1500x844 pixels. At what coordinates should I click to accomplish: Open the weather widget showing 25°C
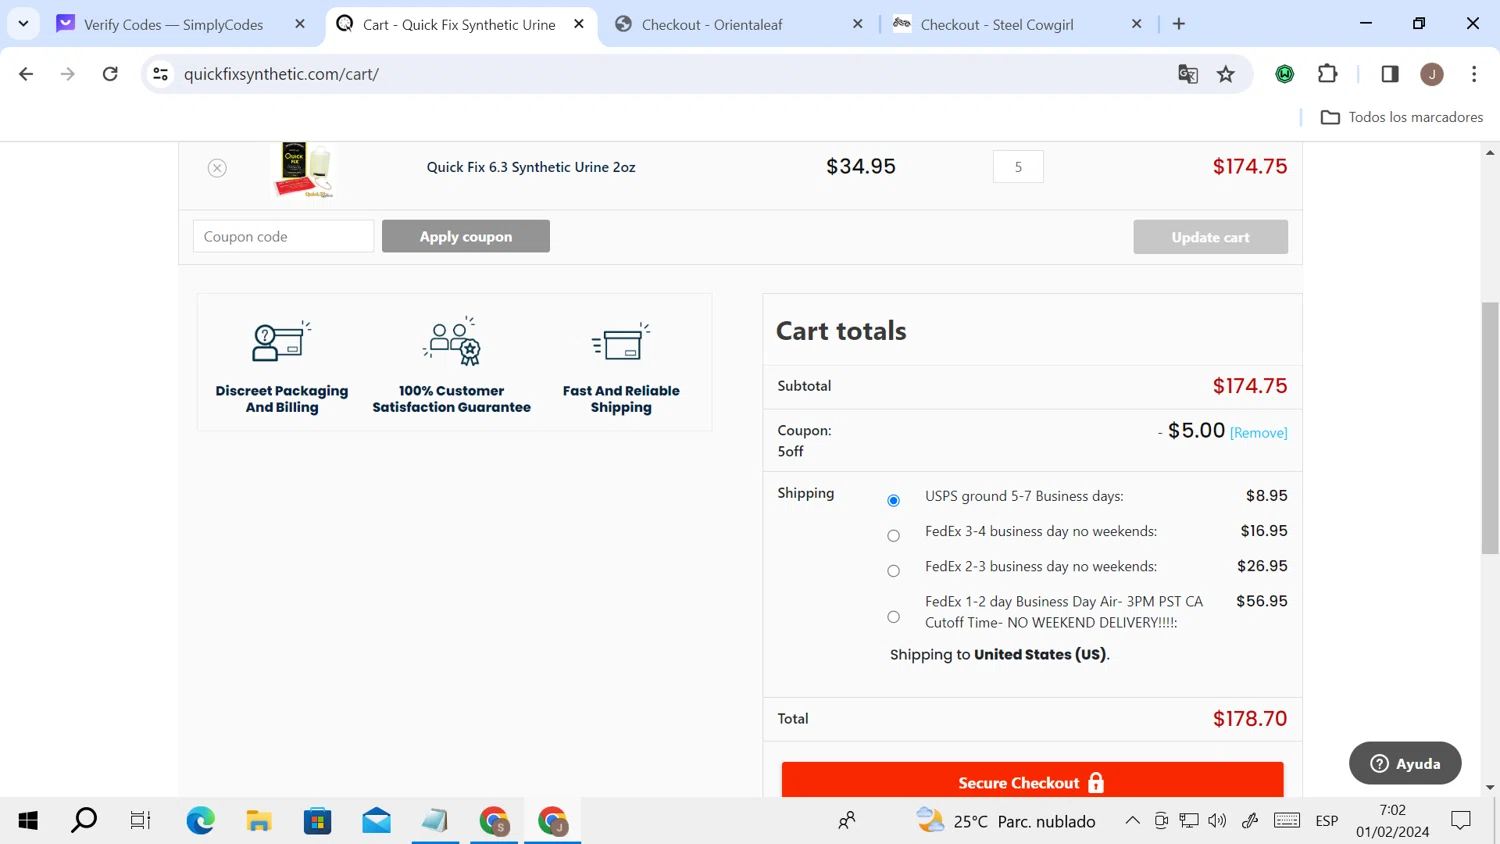[1005, 821]
